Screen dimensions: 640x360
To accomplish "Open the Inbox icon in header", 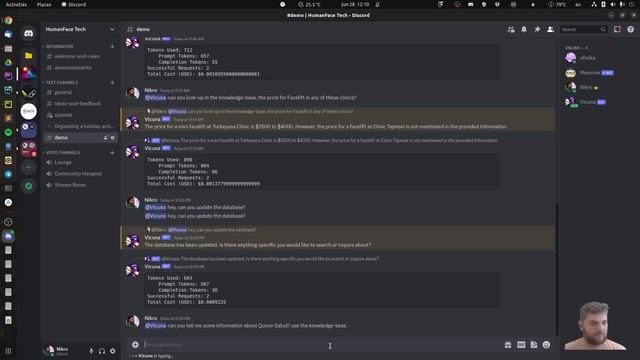I will [617, 29].
